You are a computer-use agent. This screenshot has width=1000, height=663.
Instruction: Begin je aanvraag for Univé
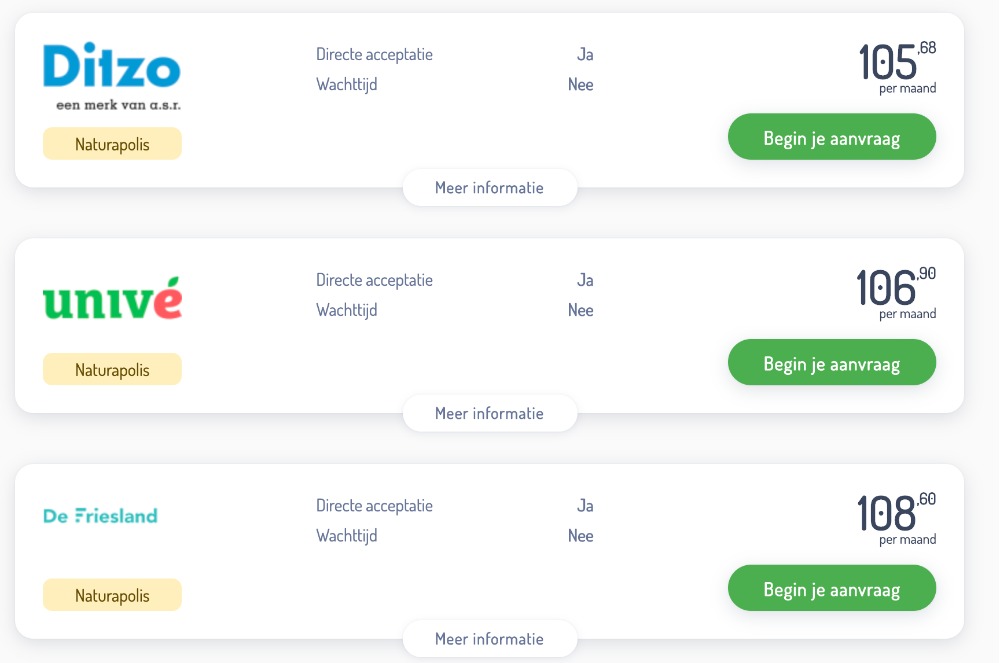[832, 363]
